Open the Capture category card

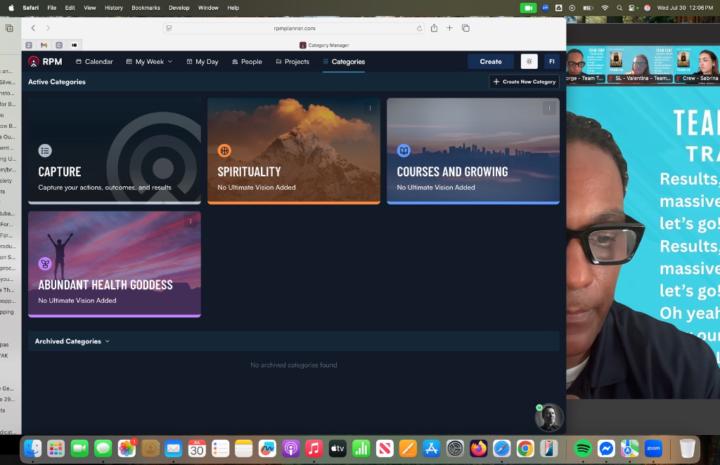114,151
